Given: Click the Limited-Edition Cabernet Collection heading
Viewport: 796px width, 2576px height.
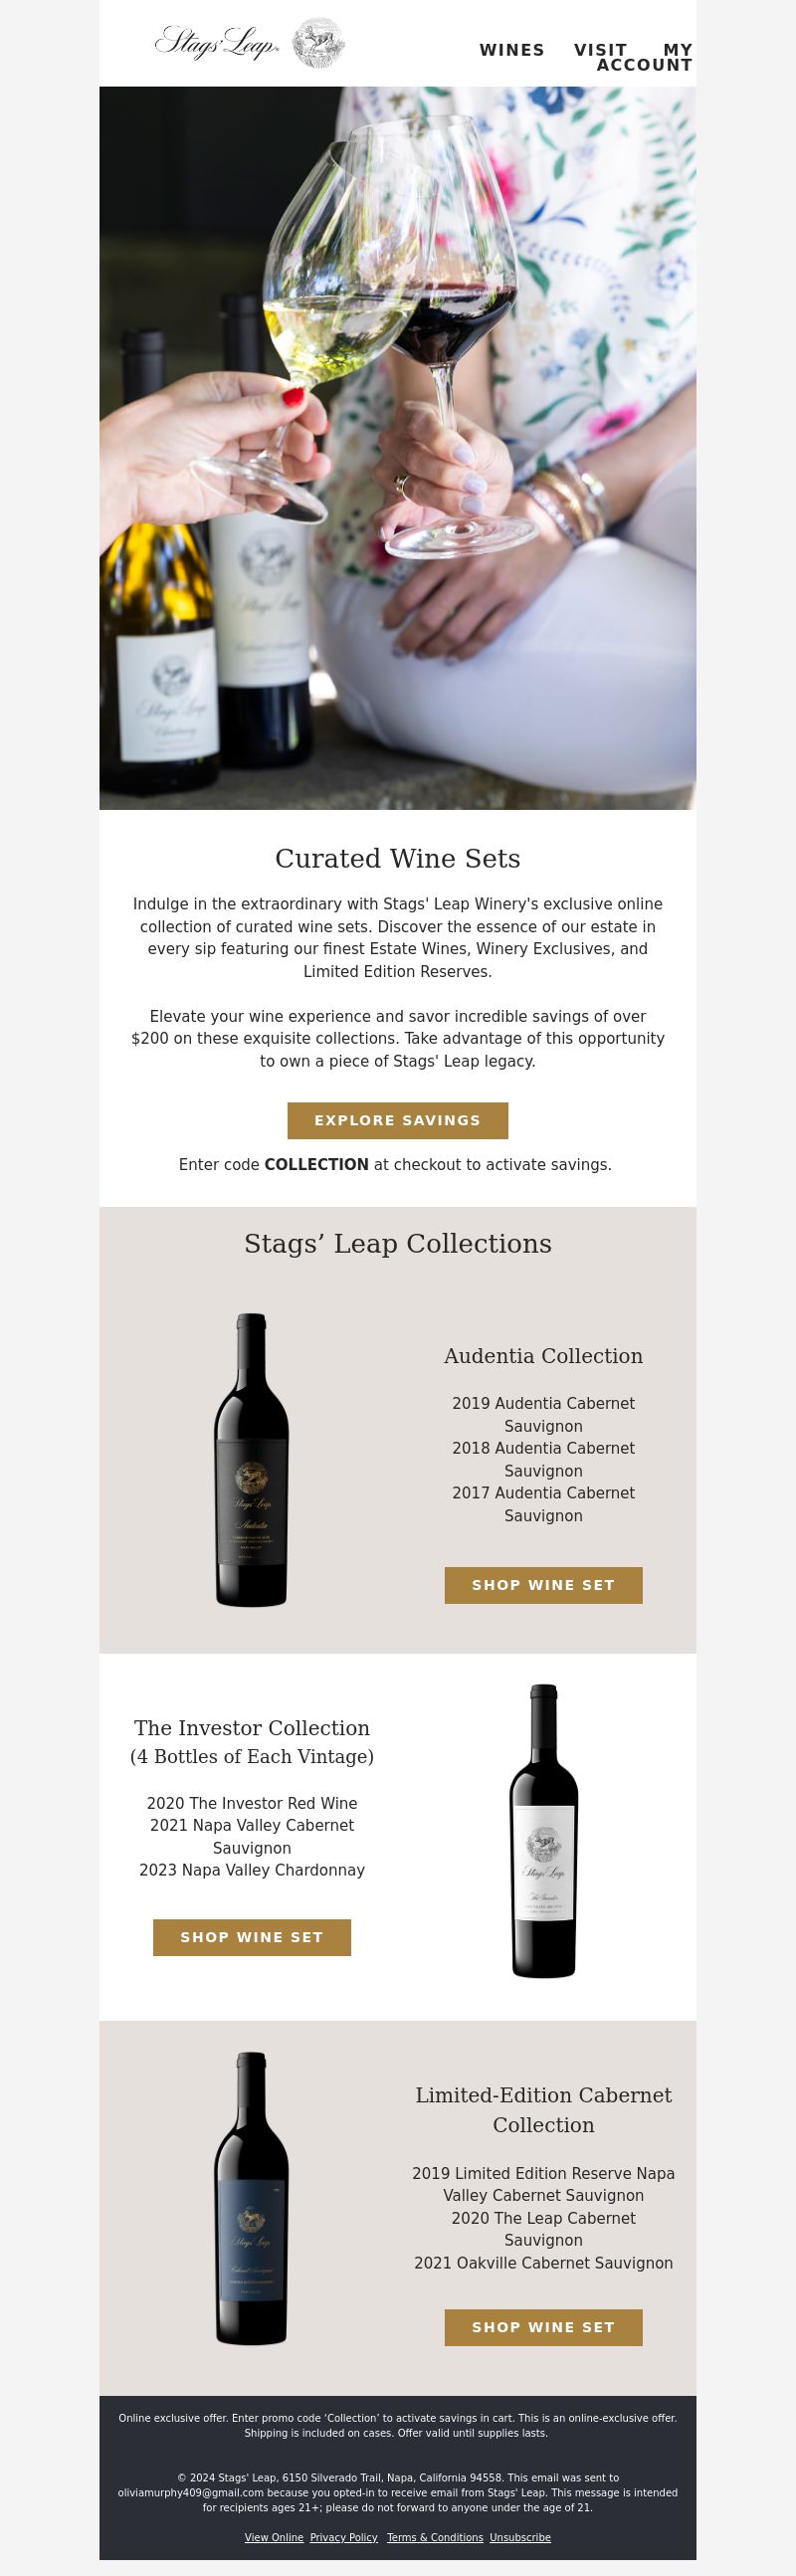Looking at the screenshot, I should click(544, 2109).
